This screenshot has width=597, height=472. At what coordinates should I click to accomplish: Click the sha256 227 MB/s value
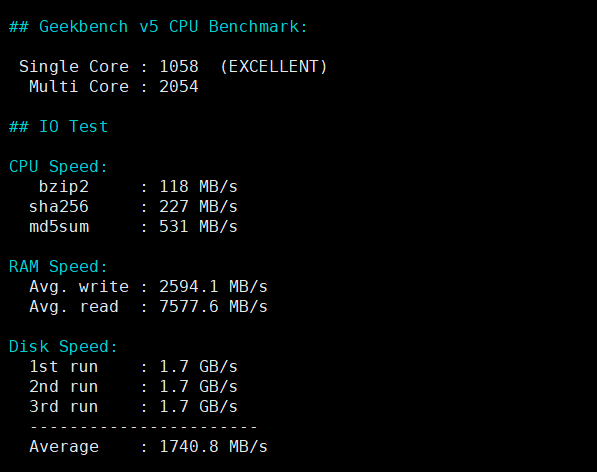pyautogui.click(x=198, y=207)
